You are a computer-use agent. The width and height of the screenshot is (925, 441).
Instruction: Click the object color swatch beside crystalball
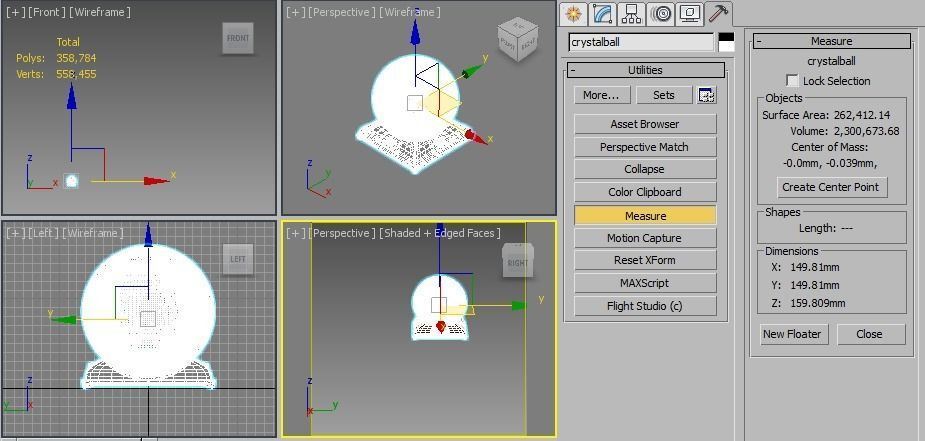(x=726, y=42)
